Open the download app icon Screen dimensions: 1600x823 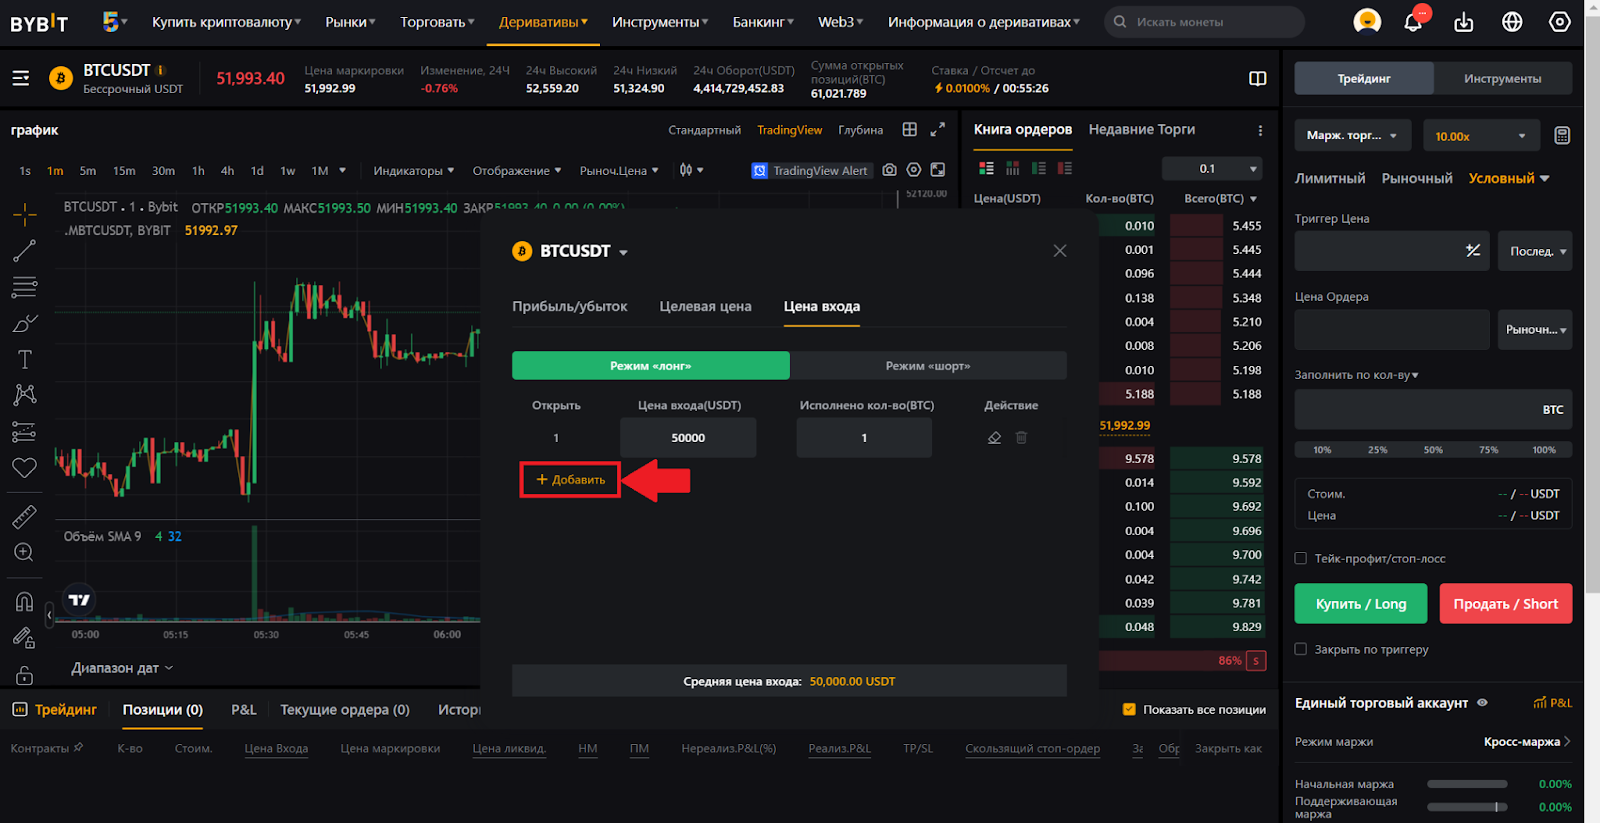click(x=1464, y=22)
